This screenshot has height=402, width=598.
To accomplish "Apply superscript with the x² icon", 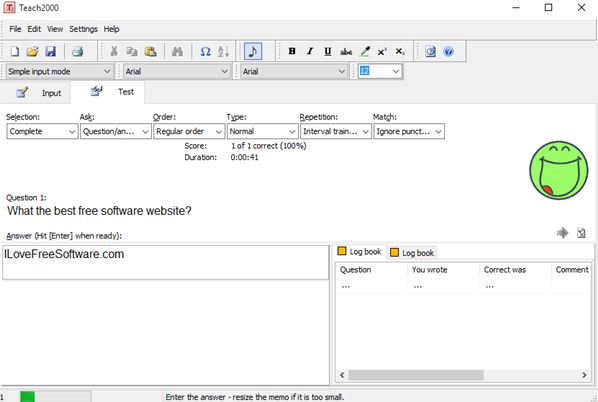I will (x=382, y=51).
